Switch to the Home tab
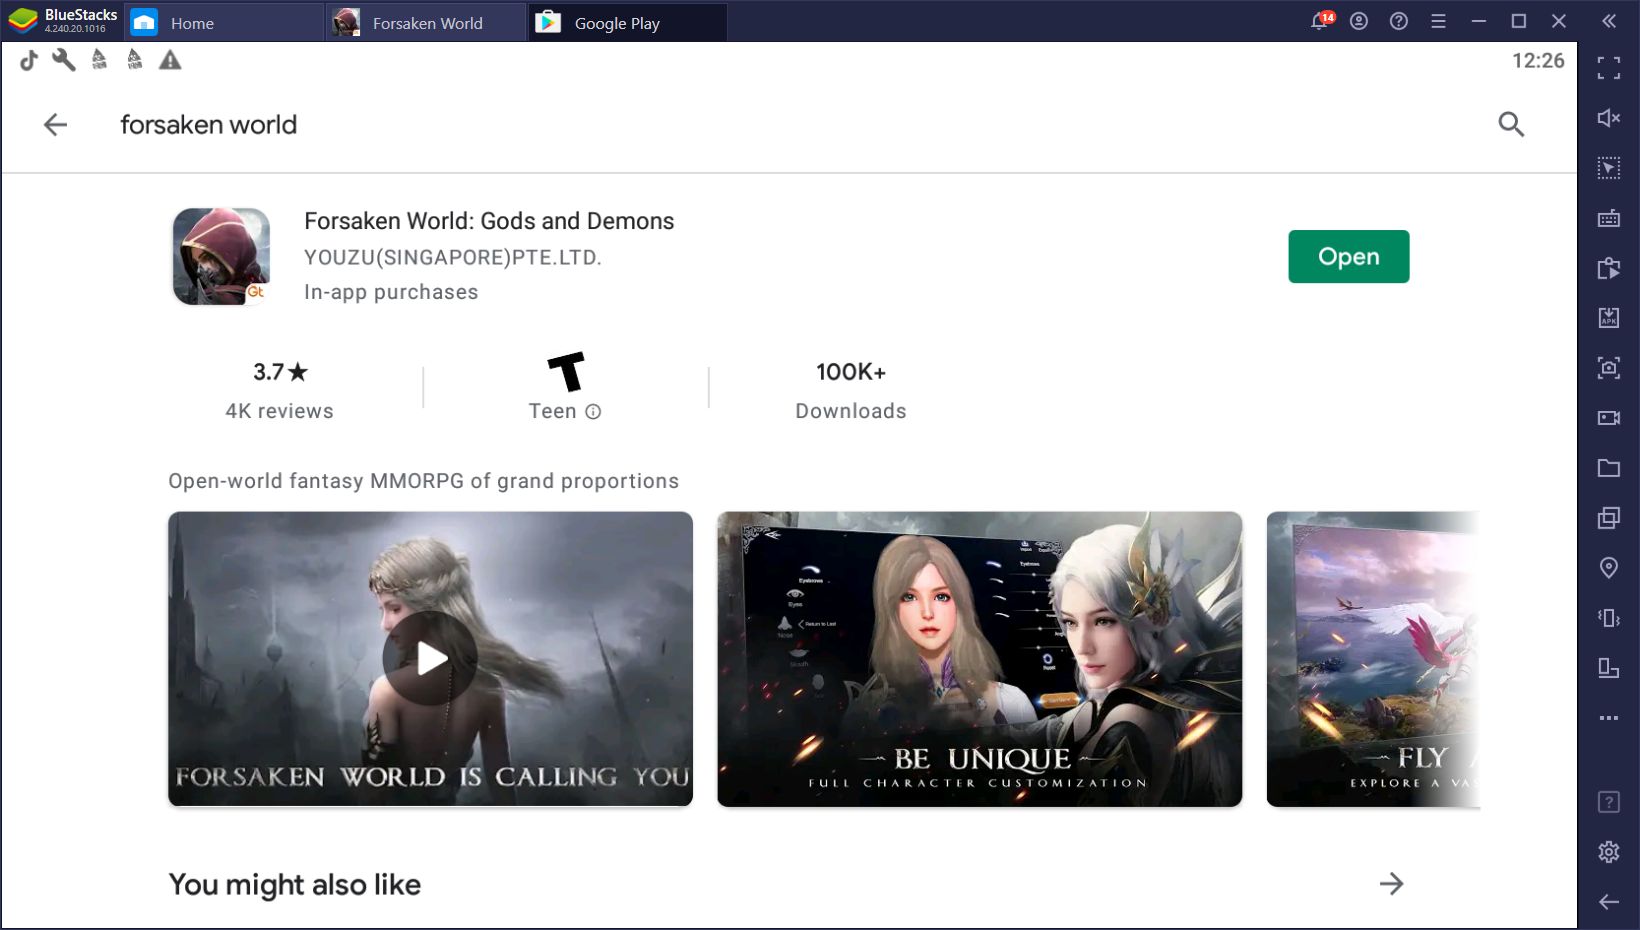Image resolution: width=1640 pixels, height=930 pixels. coord(223,22)
